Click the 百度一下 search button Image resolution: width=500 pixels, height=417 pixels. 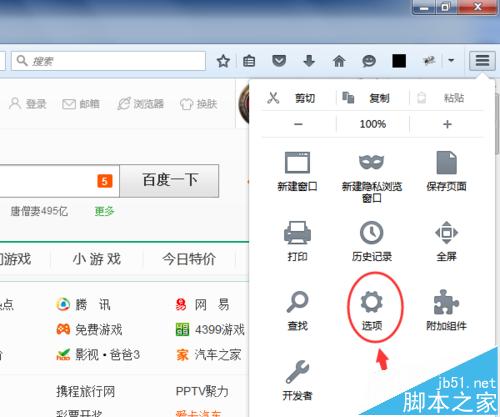pos(169,181)
